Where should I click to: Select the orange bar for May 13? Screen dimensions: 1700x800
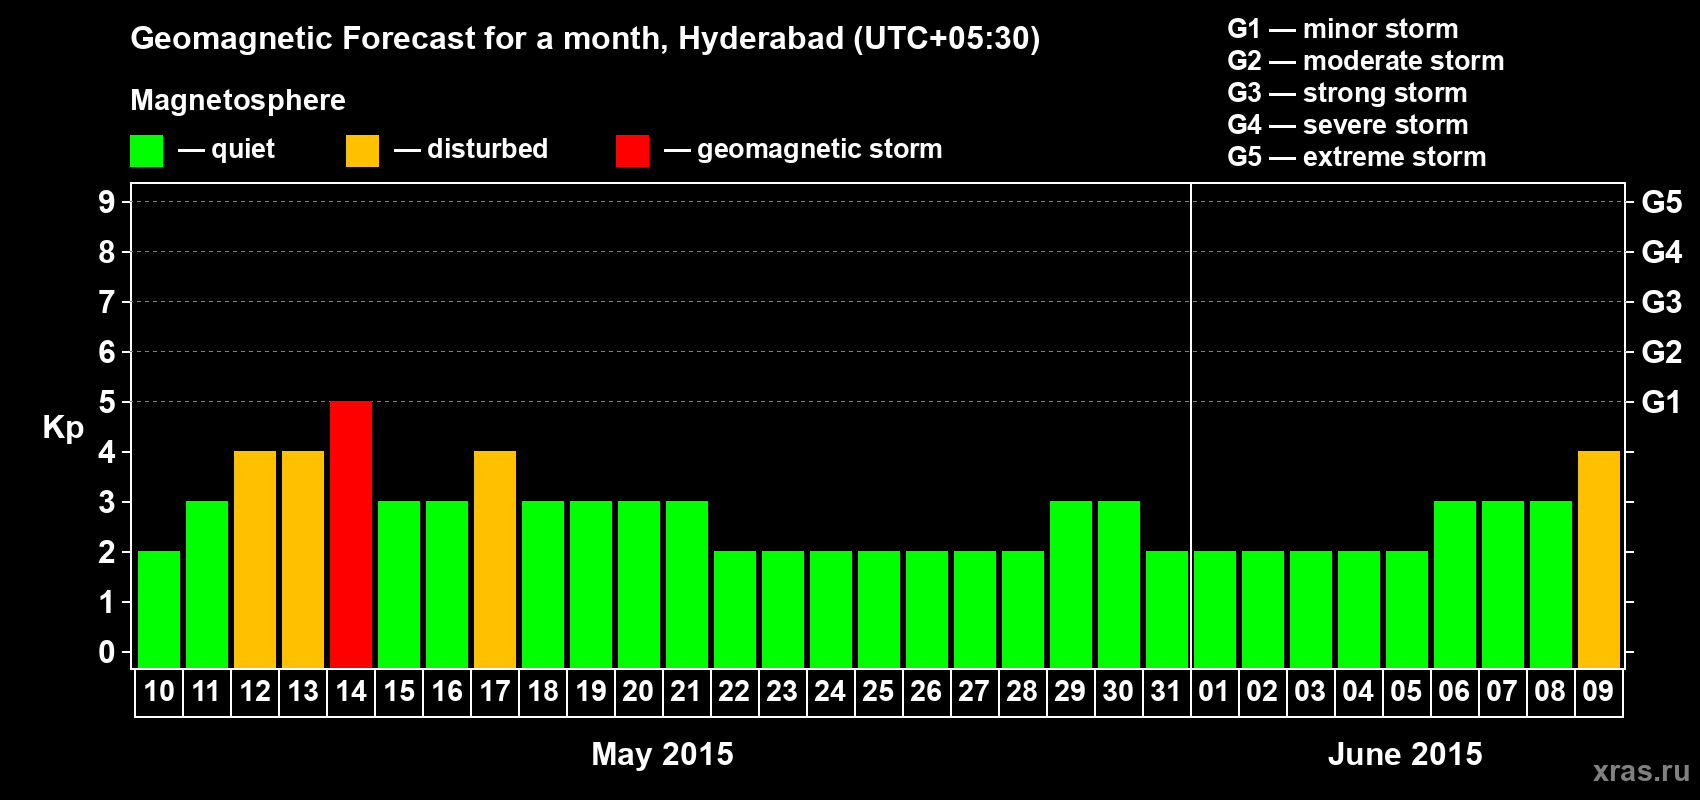pos(303,559)
